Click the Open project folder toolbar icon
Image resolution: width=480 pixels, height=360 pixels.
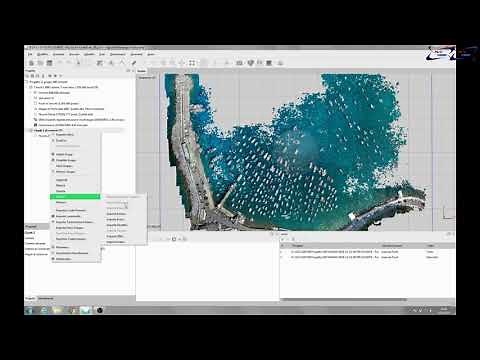tap(40, 63)
